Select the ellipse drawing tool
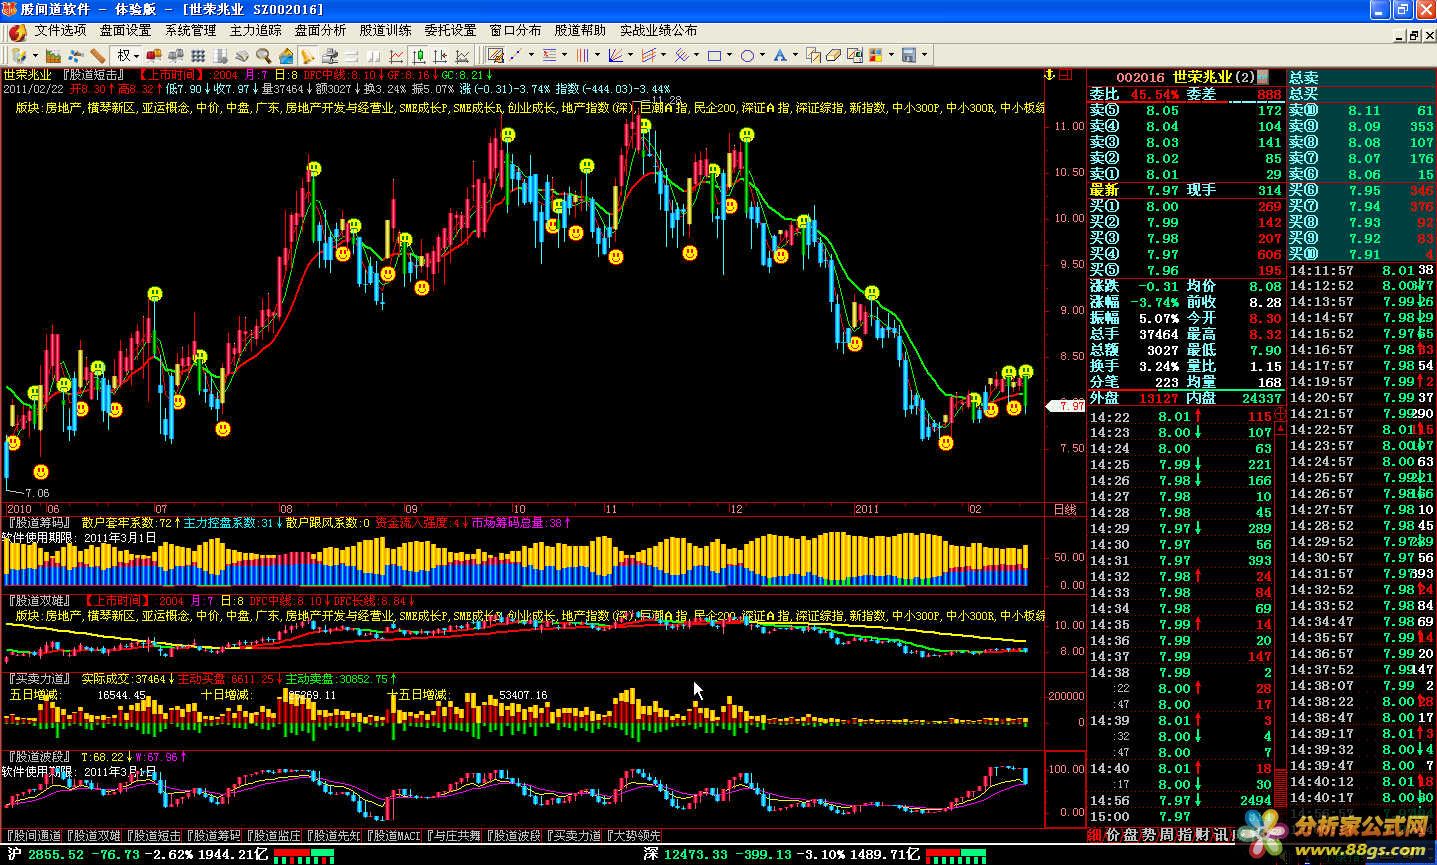The height and width of the screenshot is (865, 1437). point(747,56)
